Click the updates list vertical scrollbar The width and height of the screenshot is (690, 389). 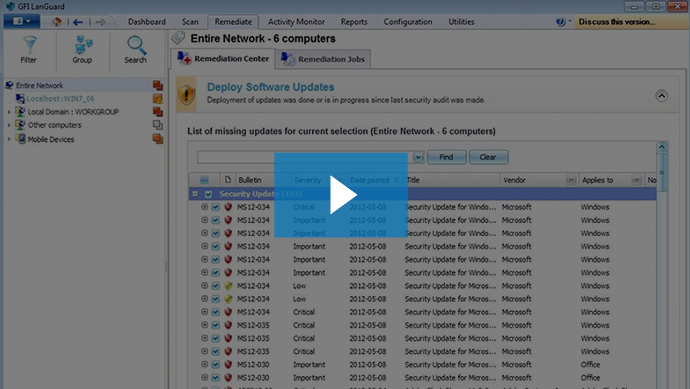[x=661, y=172]
